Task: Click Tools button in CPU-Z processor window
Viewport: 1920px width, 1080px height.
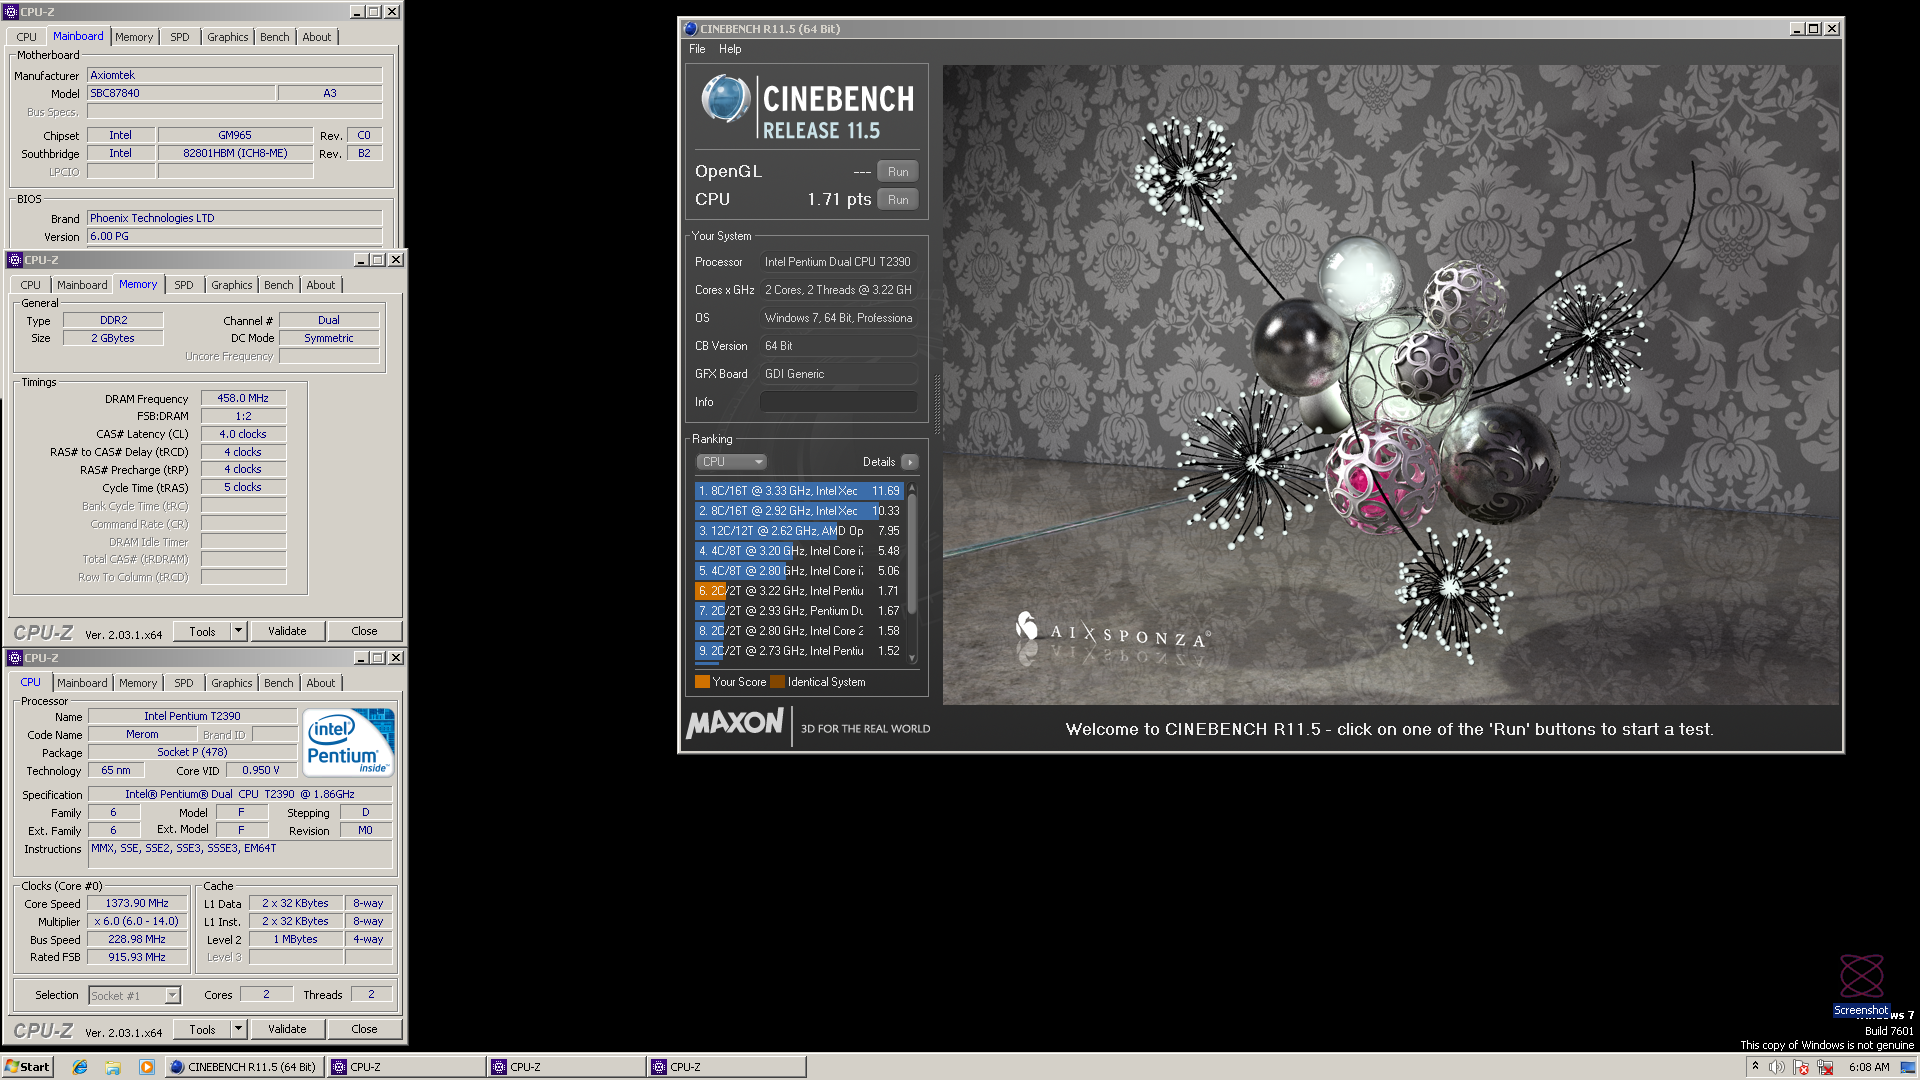Action: [203, 1029]
